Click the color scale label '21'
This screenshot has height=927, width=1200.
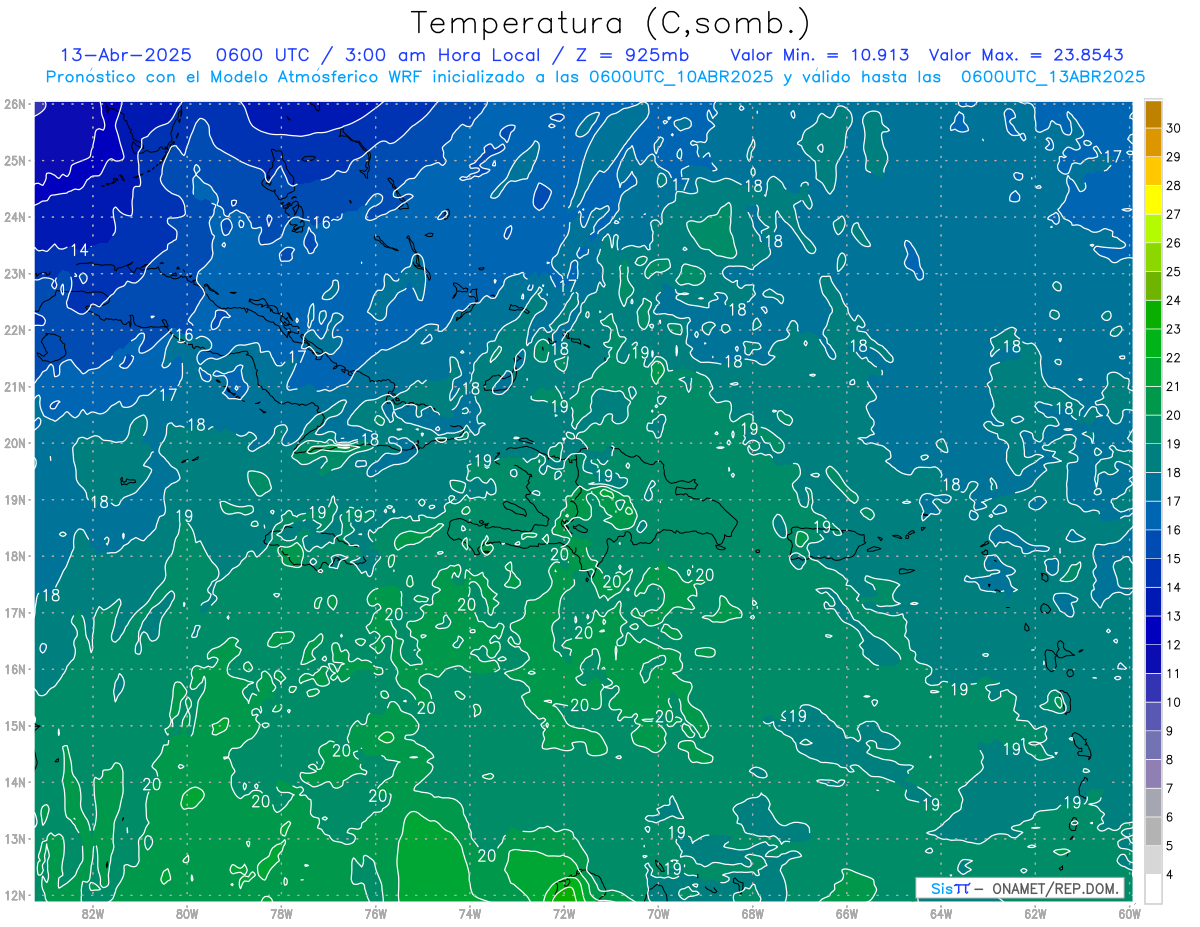1174,387
